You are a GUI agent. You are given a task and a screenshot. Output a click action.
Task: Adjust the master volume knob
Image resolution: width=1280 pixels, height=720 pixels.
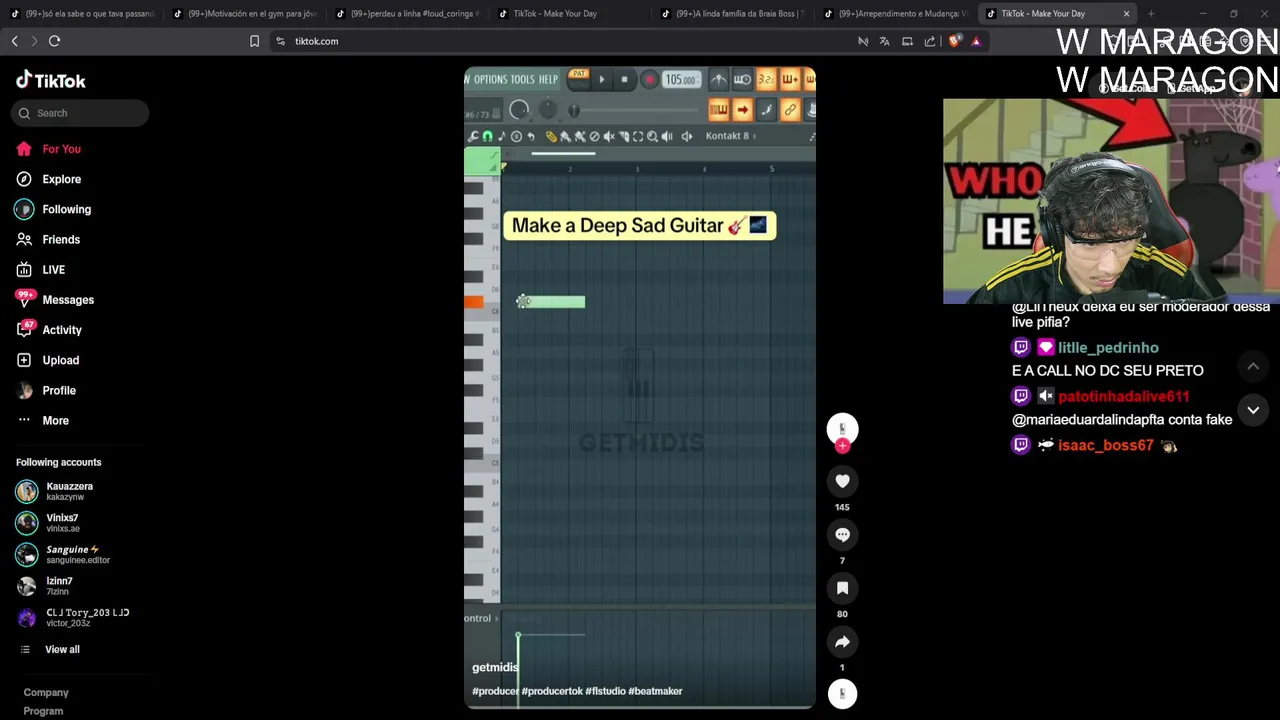click(x=519, y=109)
